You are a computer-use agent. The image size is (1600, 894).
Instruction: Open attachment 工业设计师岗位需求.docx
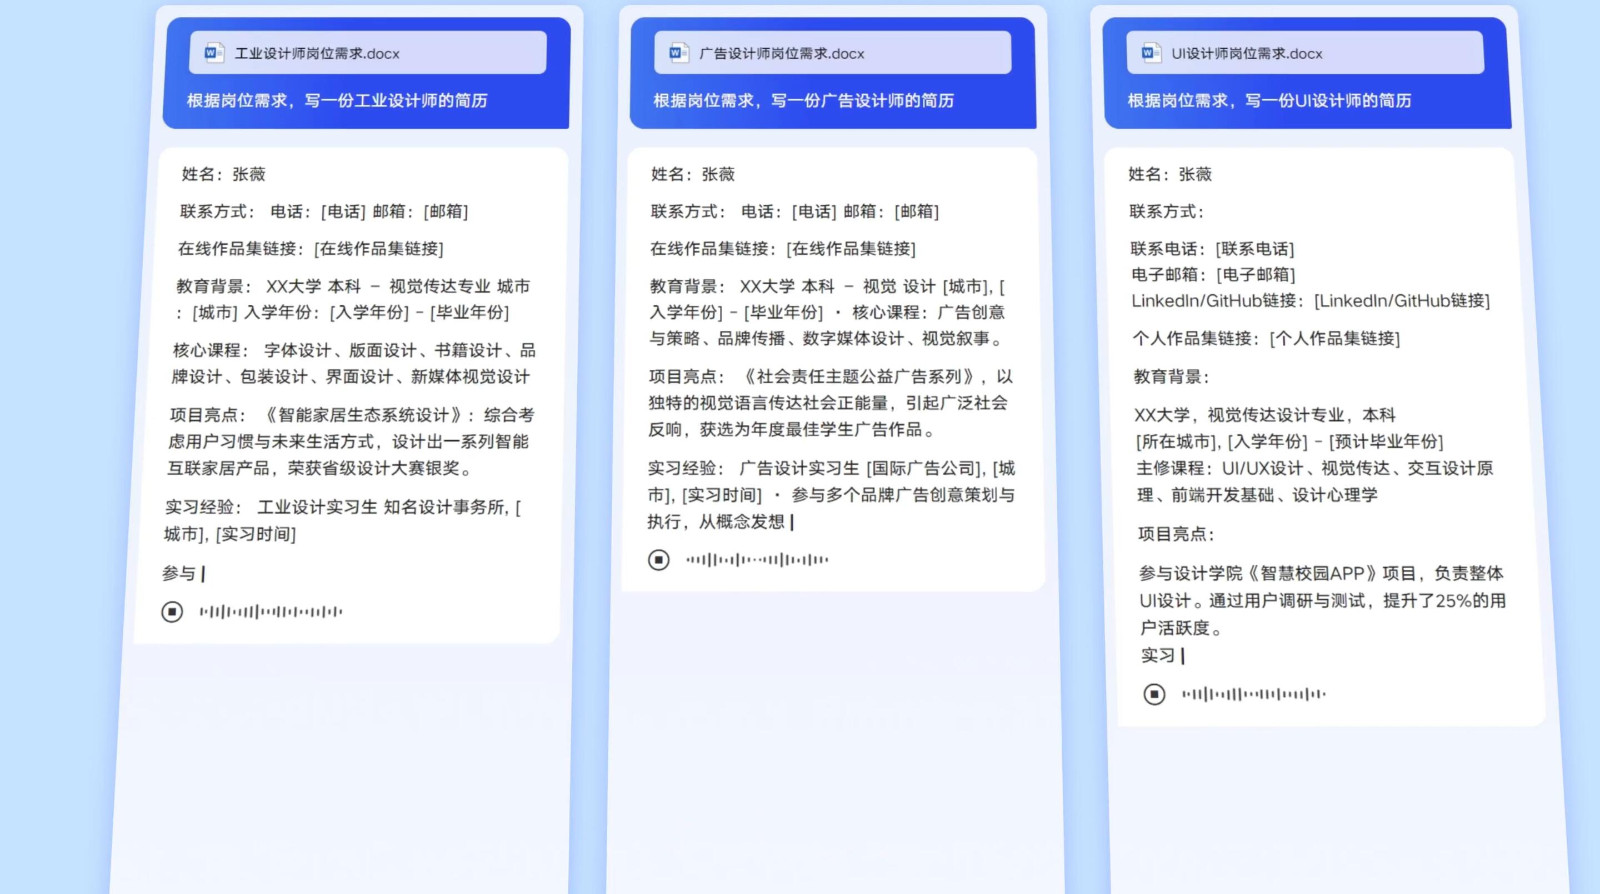pos(368,53)
